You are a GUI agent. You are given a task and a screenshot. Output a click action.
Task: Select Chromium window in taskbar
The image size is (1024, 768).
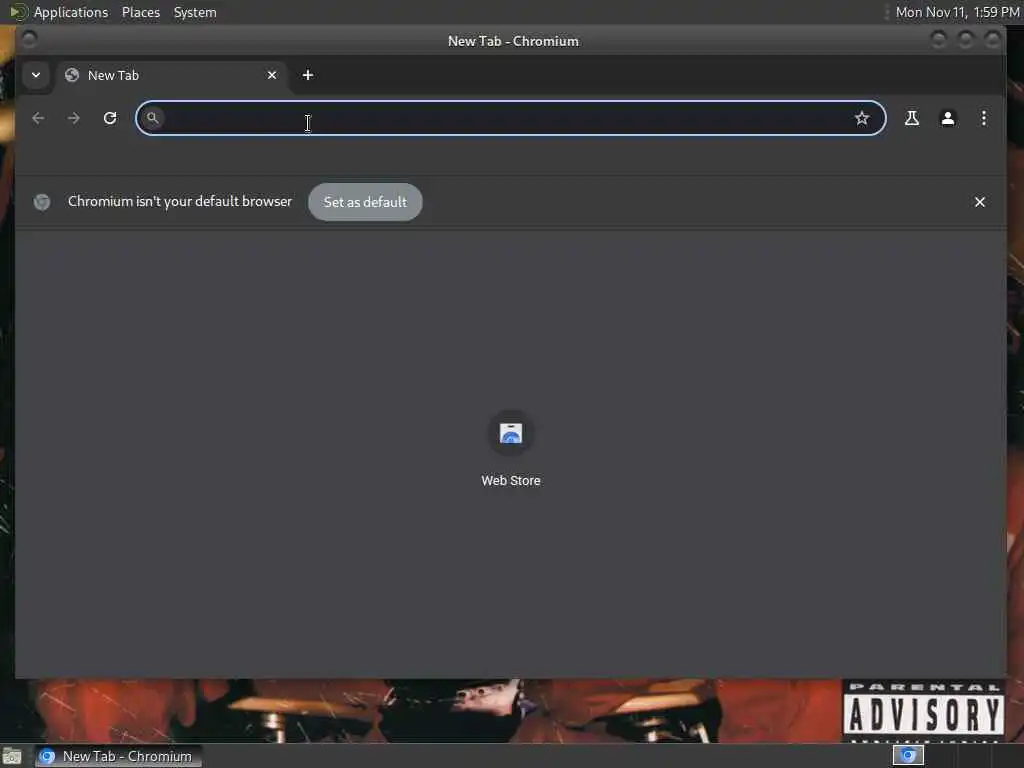coord(118,756)
